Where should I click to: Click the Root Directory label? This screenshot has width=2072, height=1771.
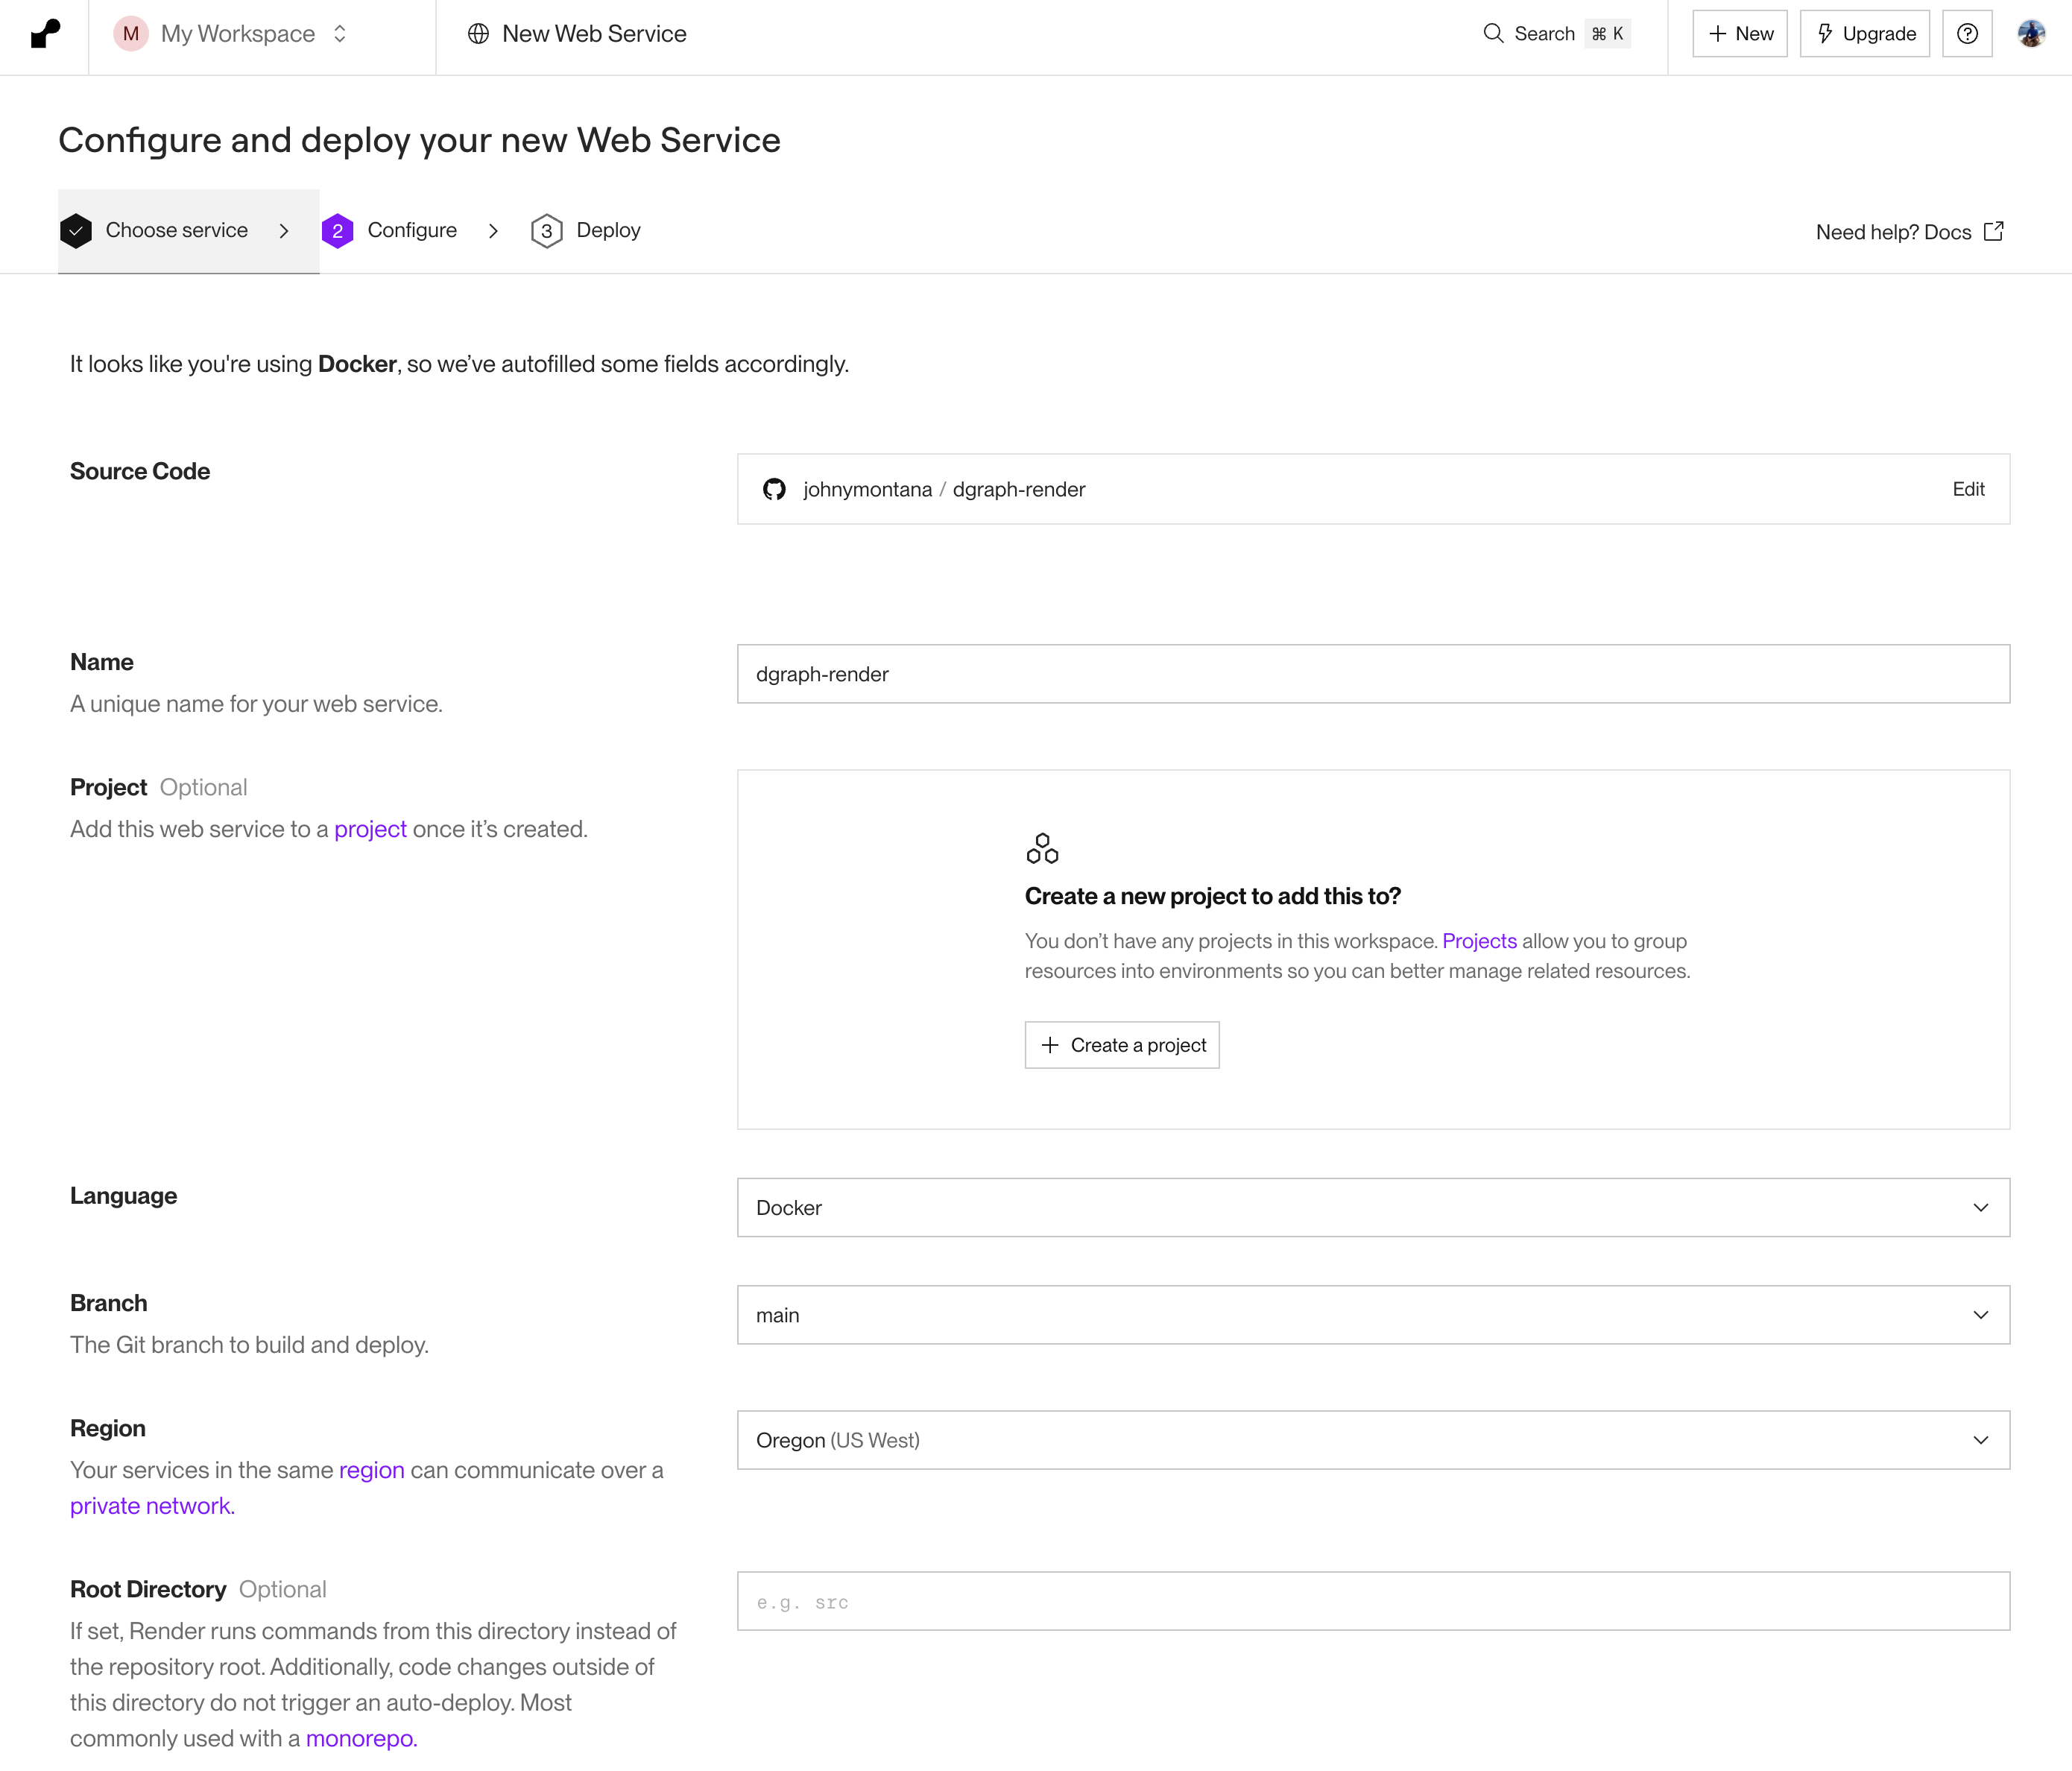coord(148,1589)
